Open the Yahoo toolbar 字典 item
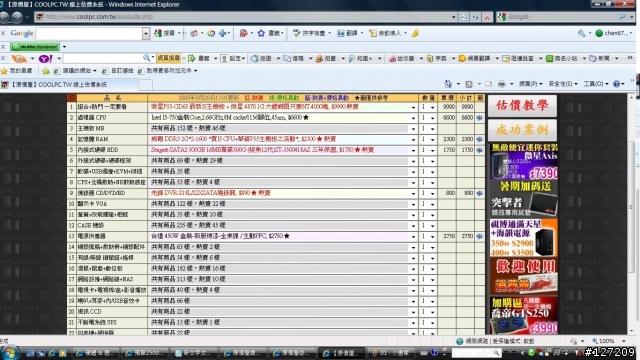 [437, 59]
